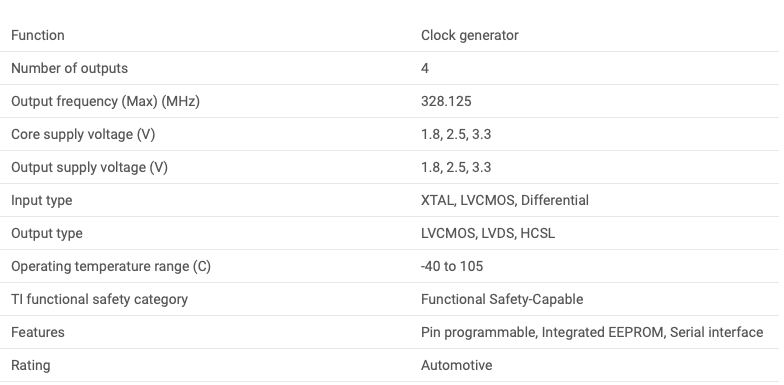Select Functional Safety-Capable value
Image resolution: width=784 pixels, height=385 pixels.
click(502, 300)
